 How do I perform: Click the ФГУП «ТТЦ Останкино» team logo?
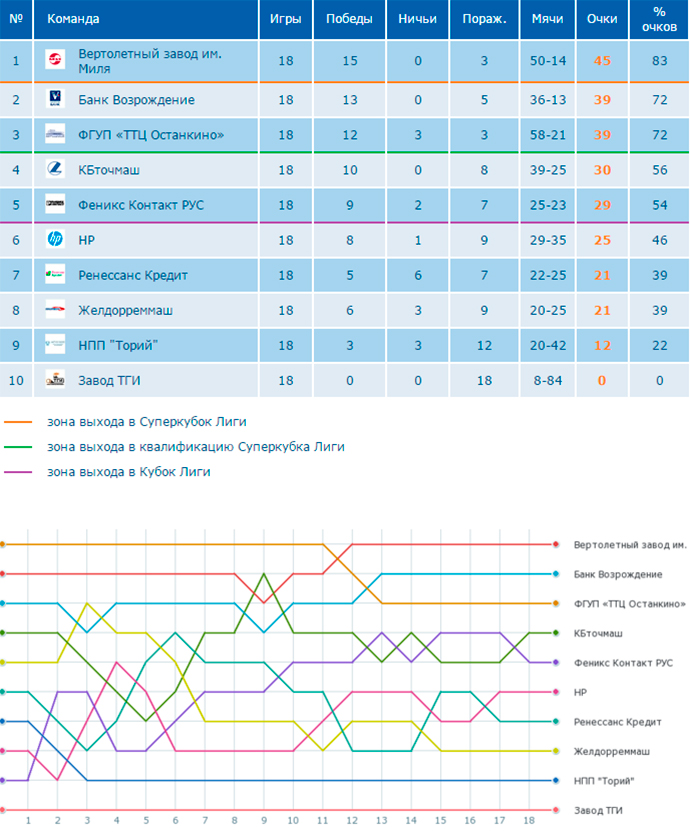pyautogui.click(x=55, y=134)
